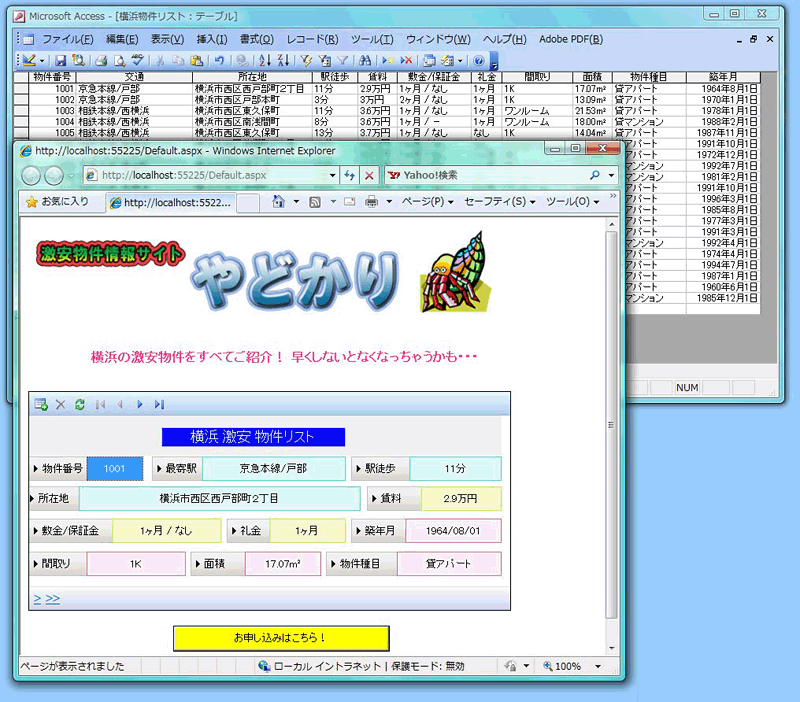Image resolution: width=800 pixels, height=702 pixels.
Task: Expand the 100% zoom level dropdown
Action: (597, 666)
